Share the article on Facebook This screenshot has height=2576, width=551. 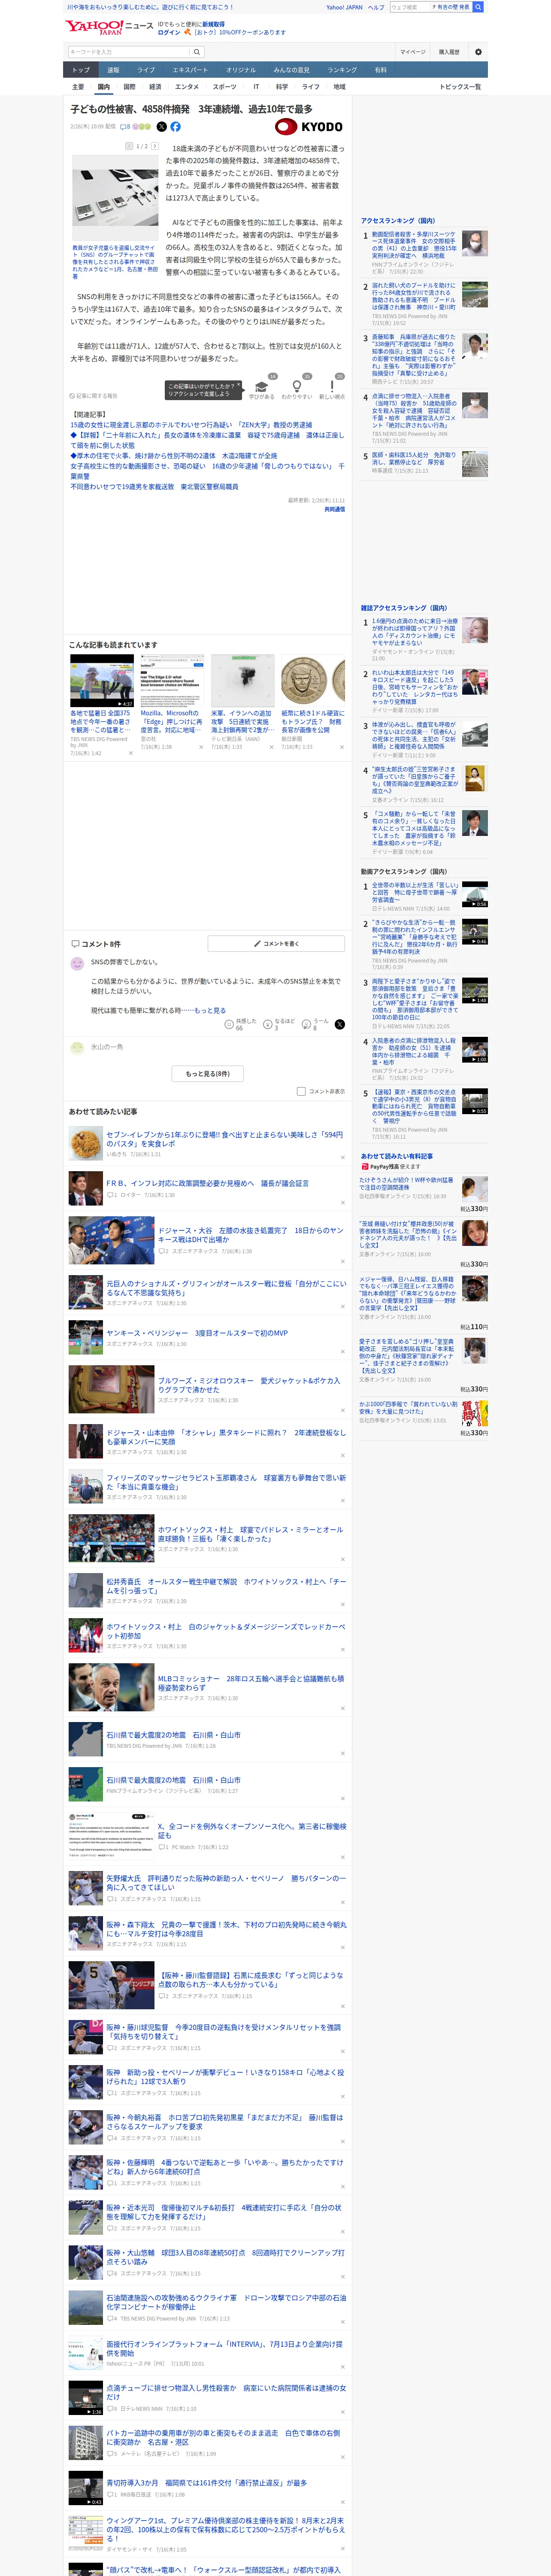175,127
